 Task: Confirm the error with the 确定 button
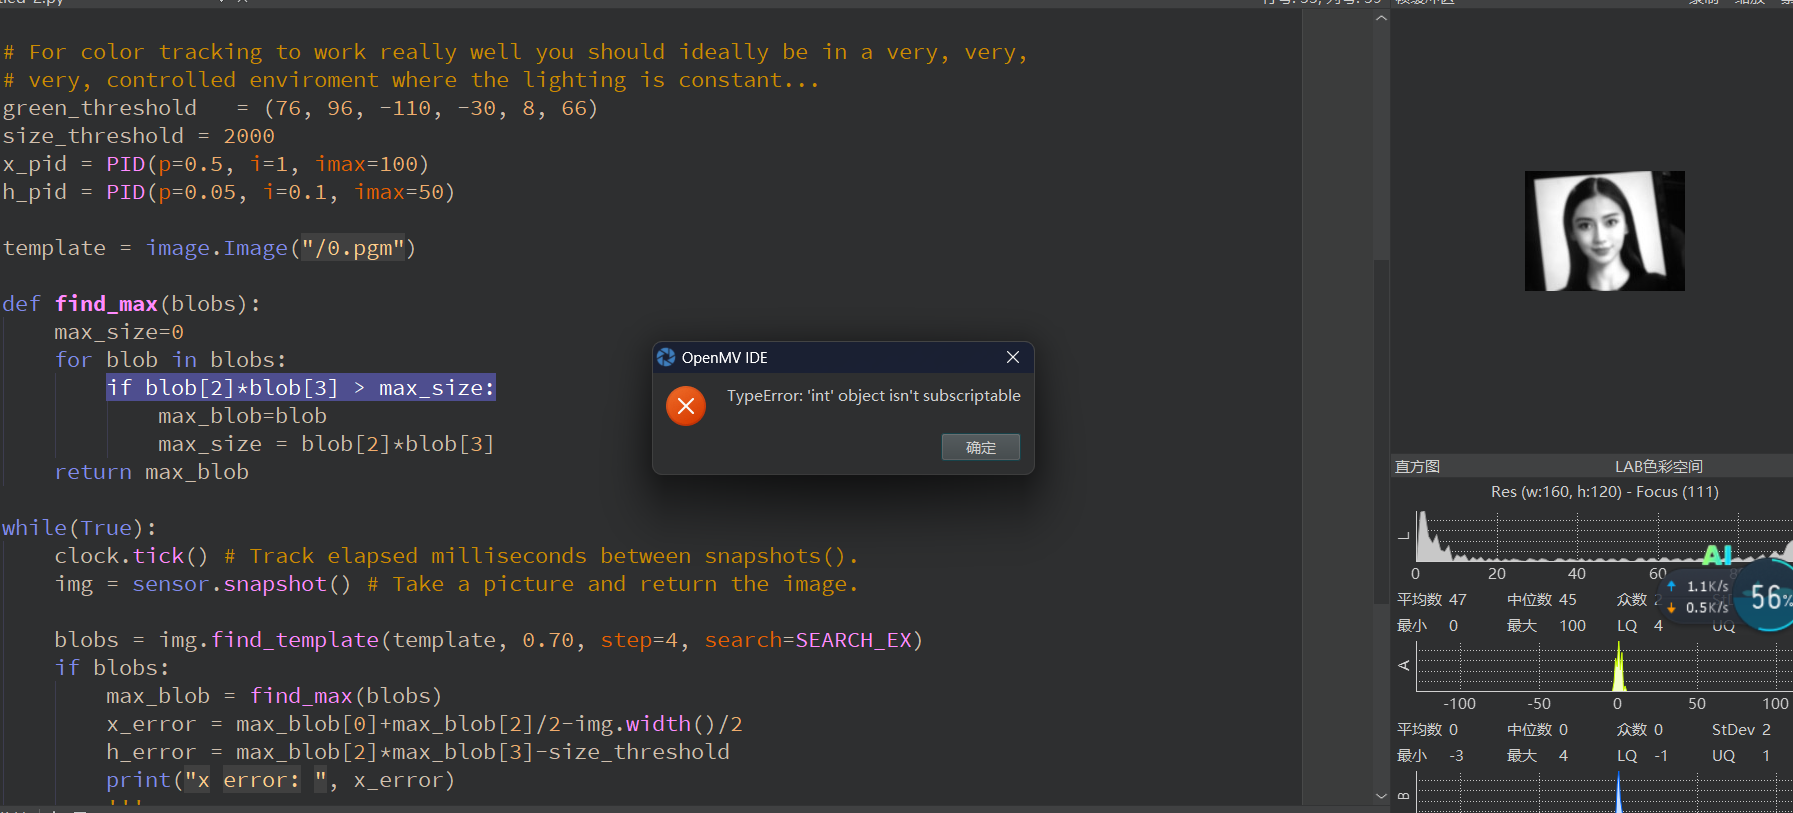(980, 447)
